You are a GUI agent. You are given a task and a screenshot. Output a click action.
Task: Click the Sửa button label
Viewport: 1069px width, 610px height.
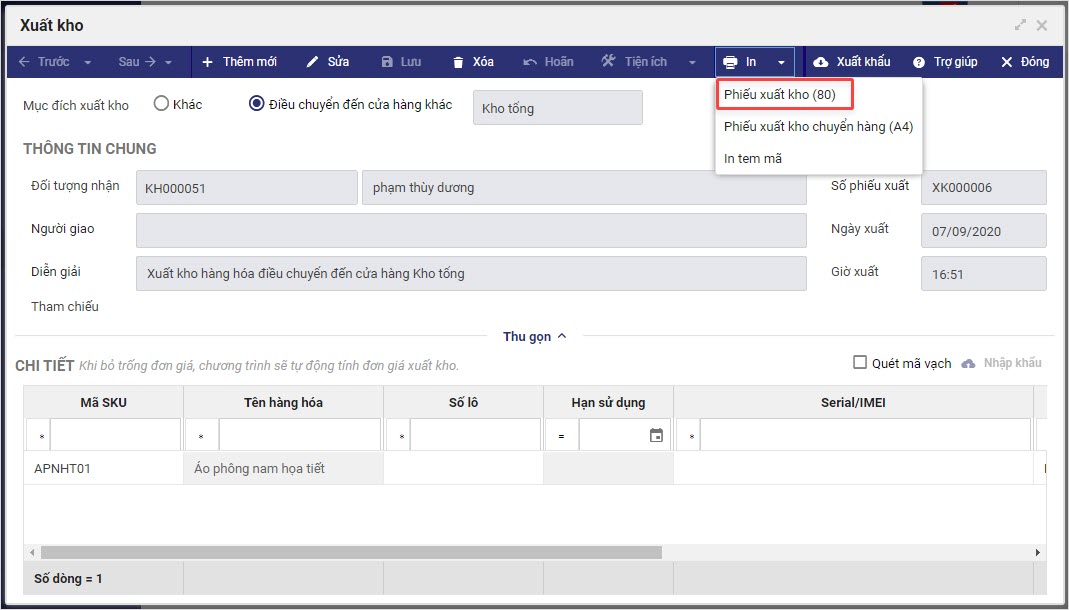pyautogui.click(x=338, y=62)
